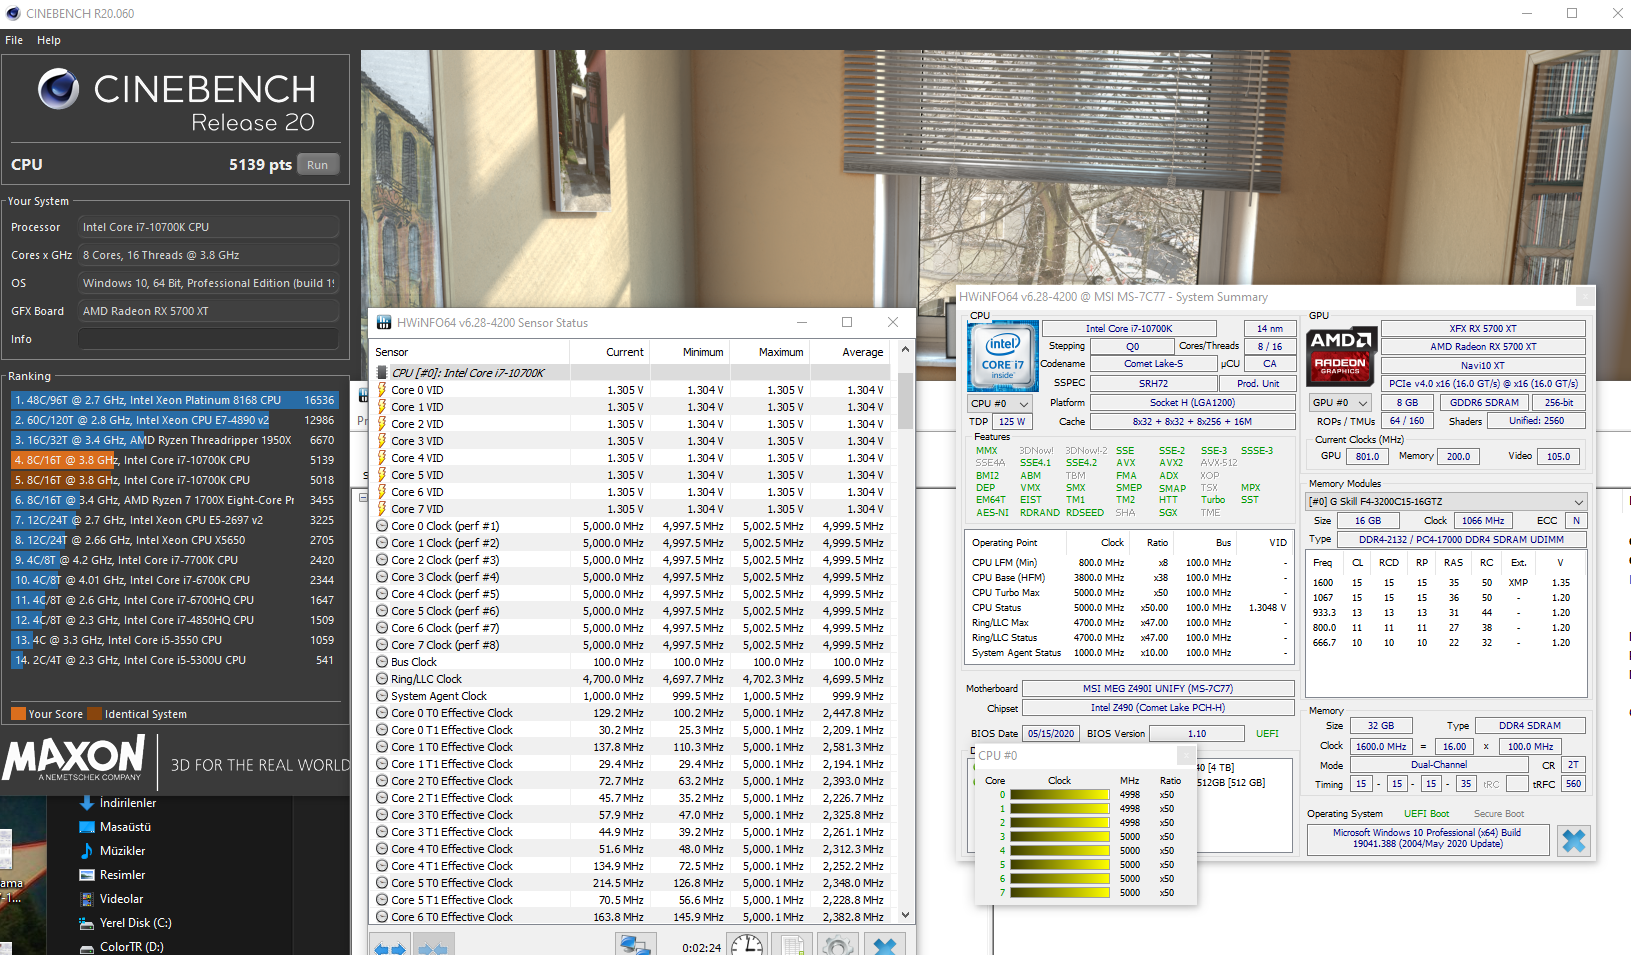Screen dimensions: 1631x955
Task: Open the GPU #0 dropdown
Action: pos(1340,403)
